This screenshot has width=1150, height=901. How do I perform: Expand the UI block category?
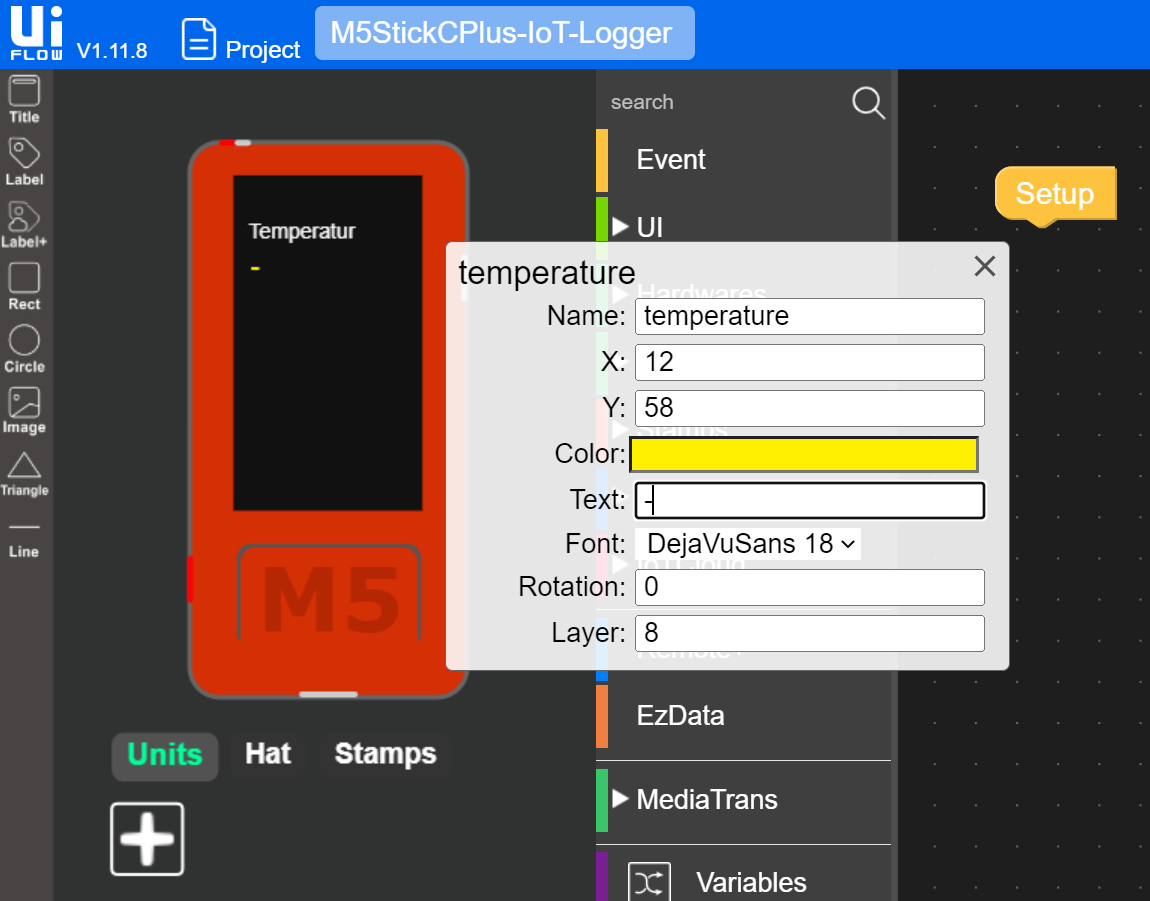[x=620, y=227]
